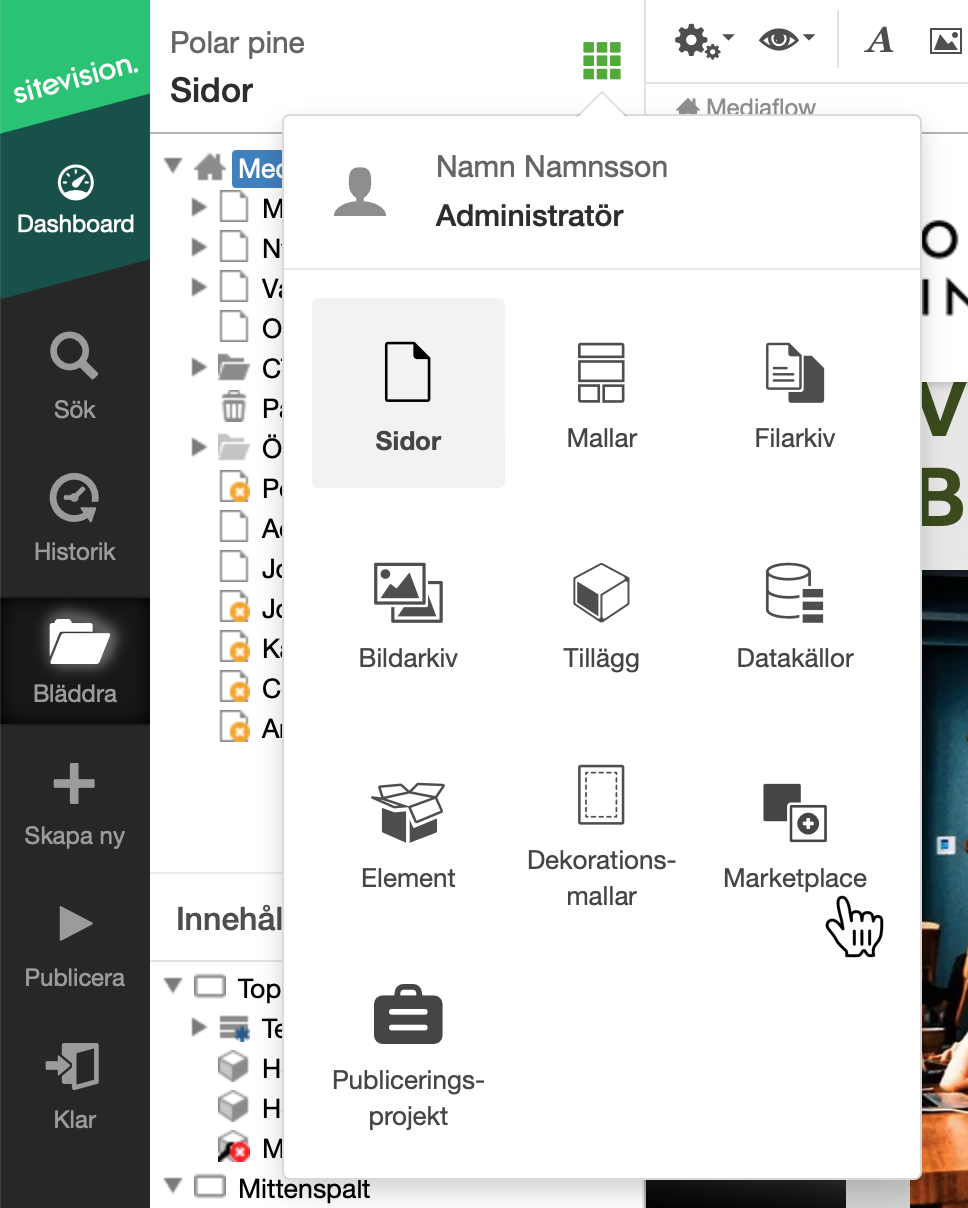Open the Tillägg add-ons view
This screenshot has width=968, height=1208.
pos(602,614)
